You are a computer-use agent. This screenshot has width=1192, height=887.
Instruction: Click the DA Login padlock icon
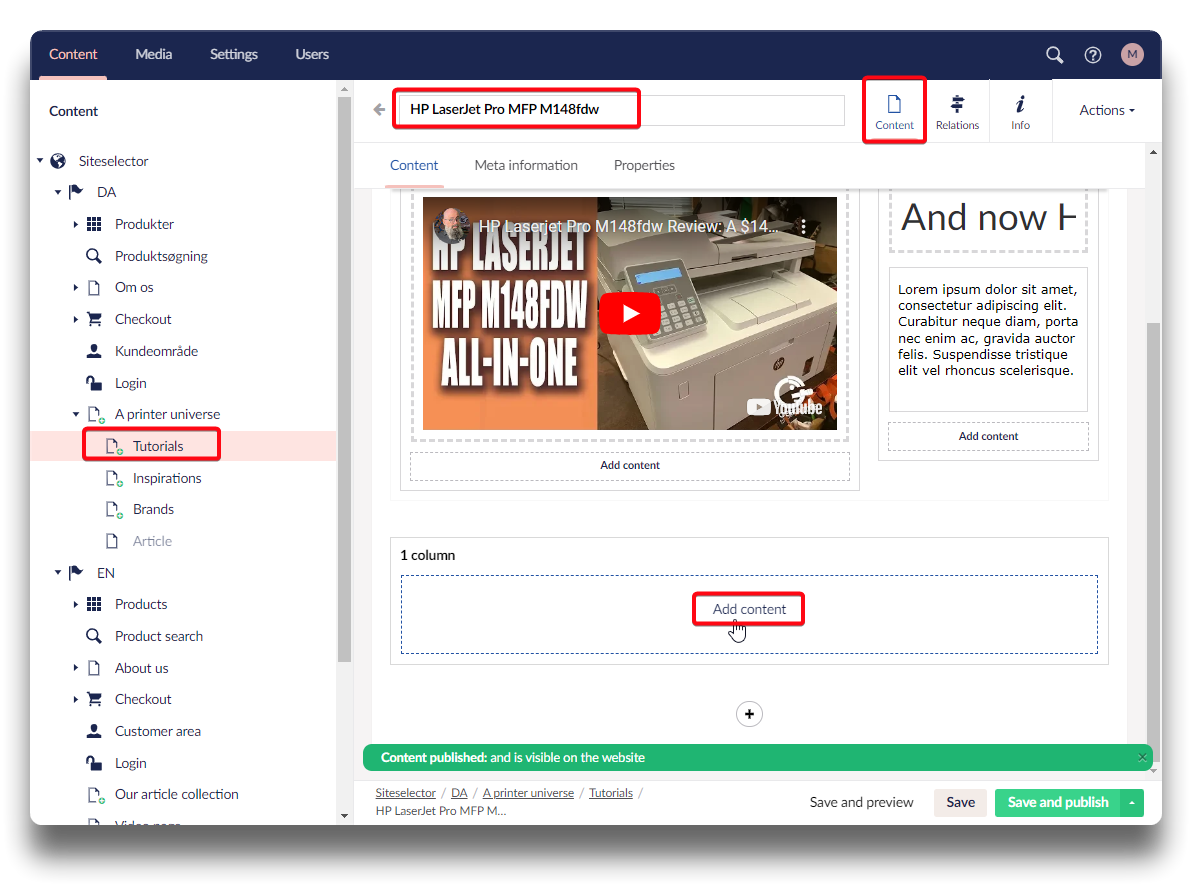[x=94, y=383]
